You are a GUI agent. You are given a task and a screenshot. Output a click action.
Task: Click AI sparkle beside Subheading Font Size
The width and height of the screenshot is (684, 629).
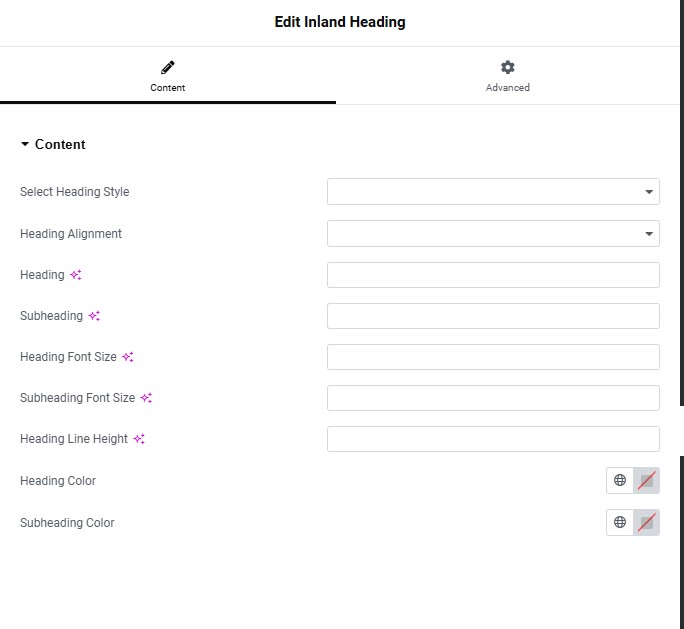146,398
